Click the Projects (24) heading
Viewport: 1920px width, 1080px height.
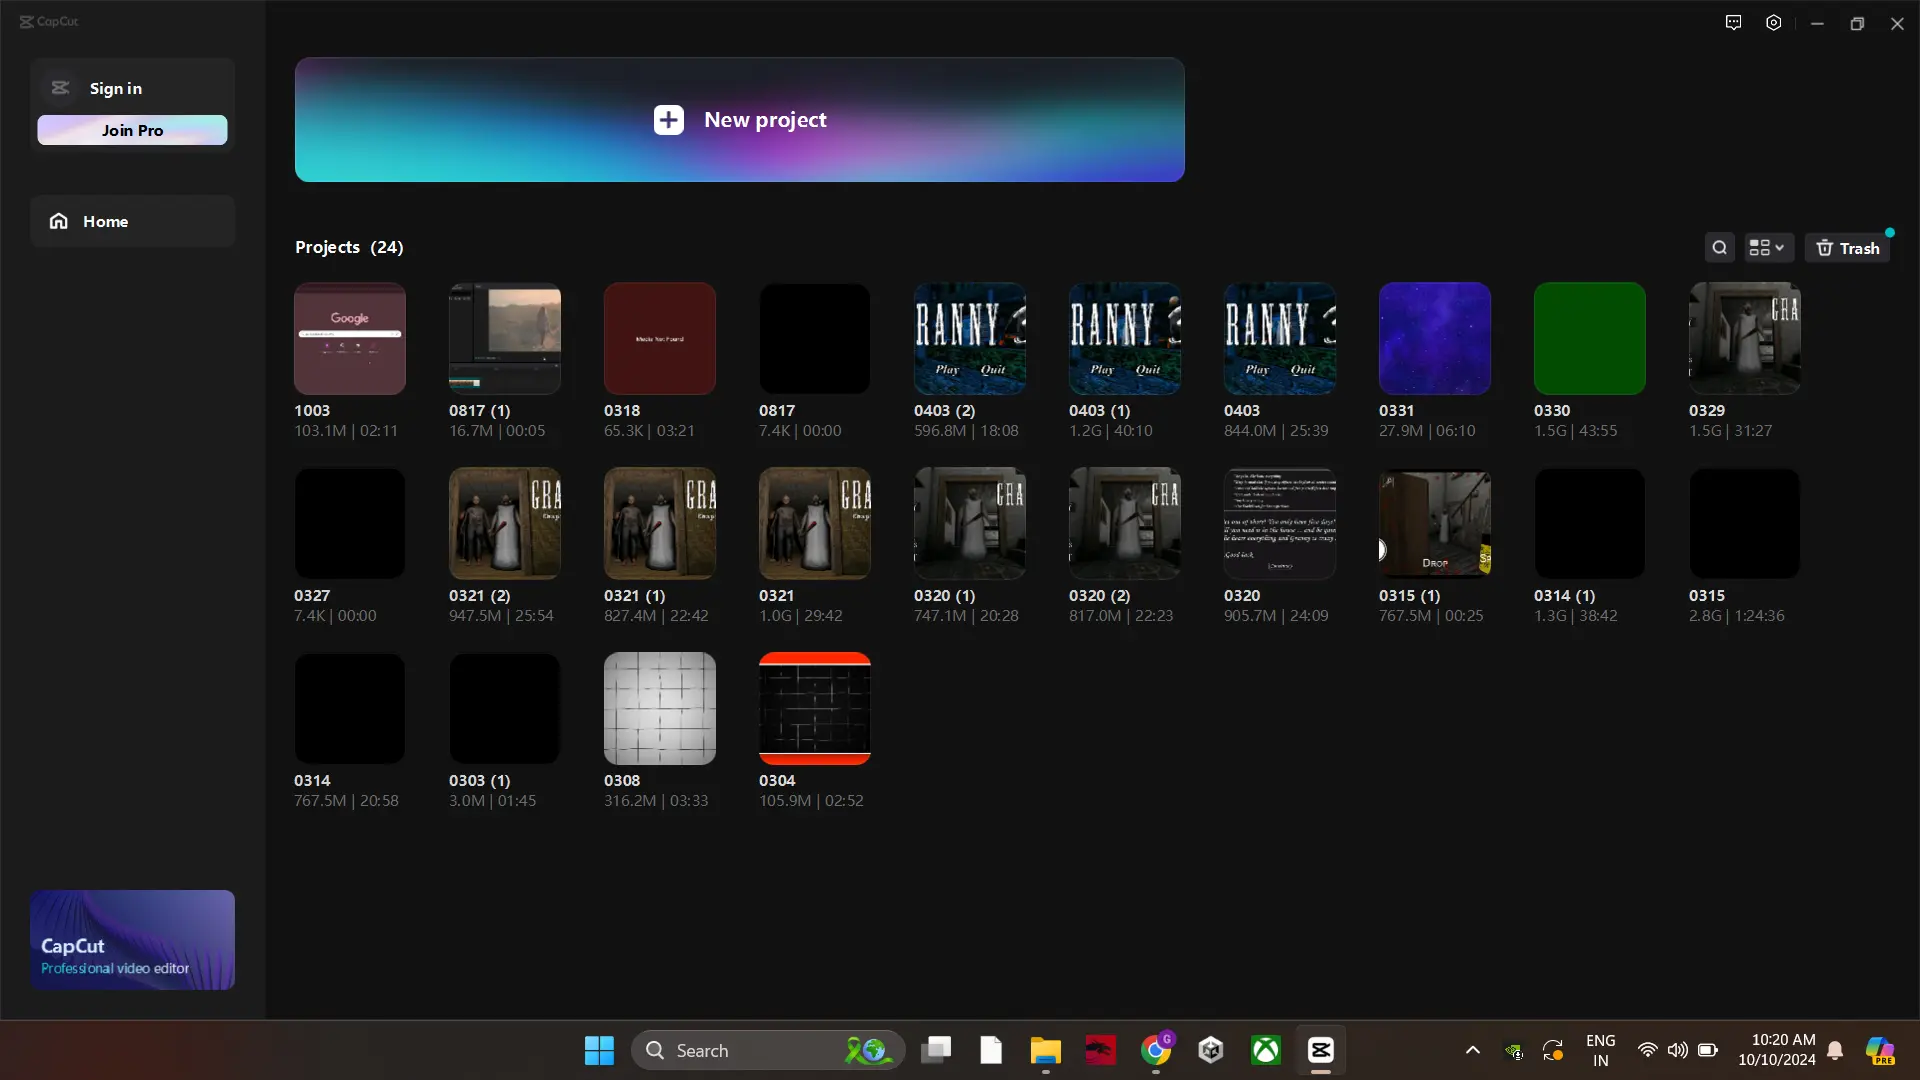[349, 247]
